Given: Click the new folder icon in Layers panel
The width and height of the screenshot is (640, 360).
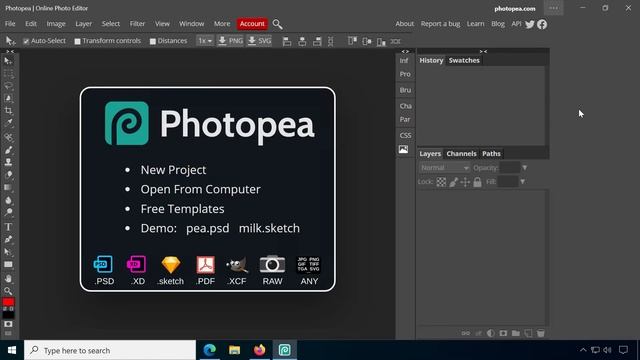Looking at the screenshot, I should (x=516, y=333).
